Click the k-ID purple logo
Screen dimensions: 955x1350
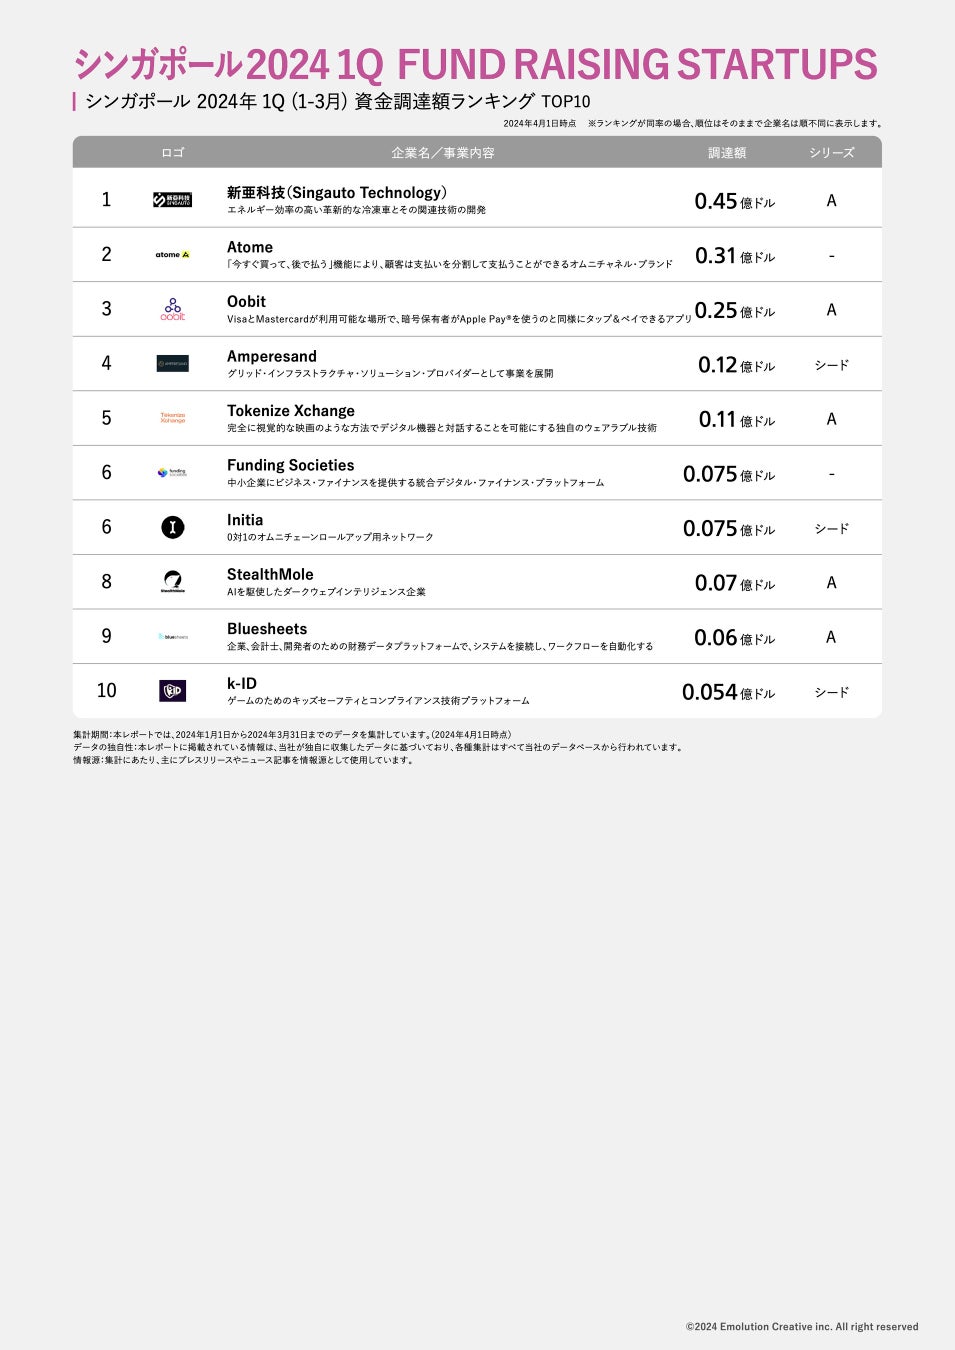[172, 691]
